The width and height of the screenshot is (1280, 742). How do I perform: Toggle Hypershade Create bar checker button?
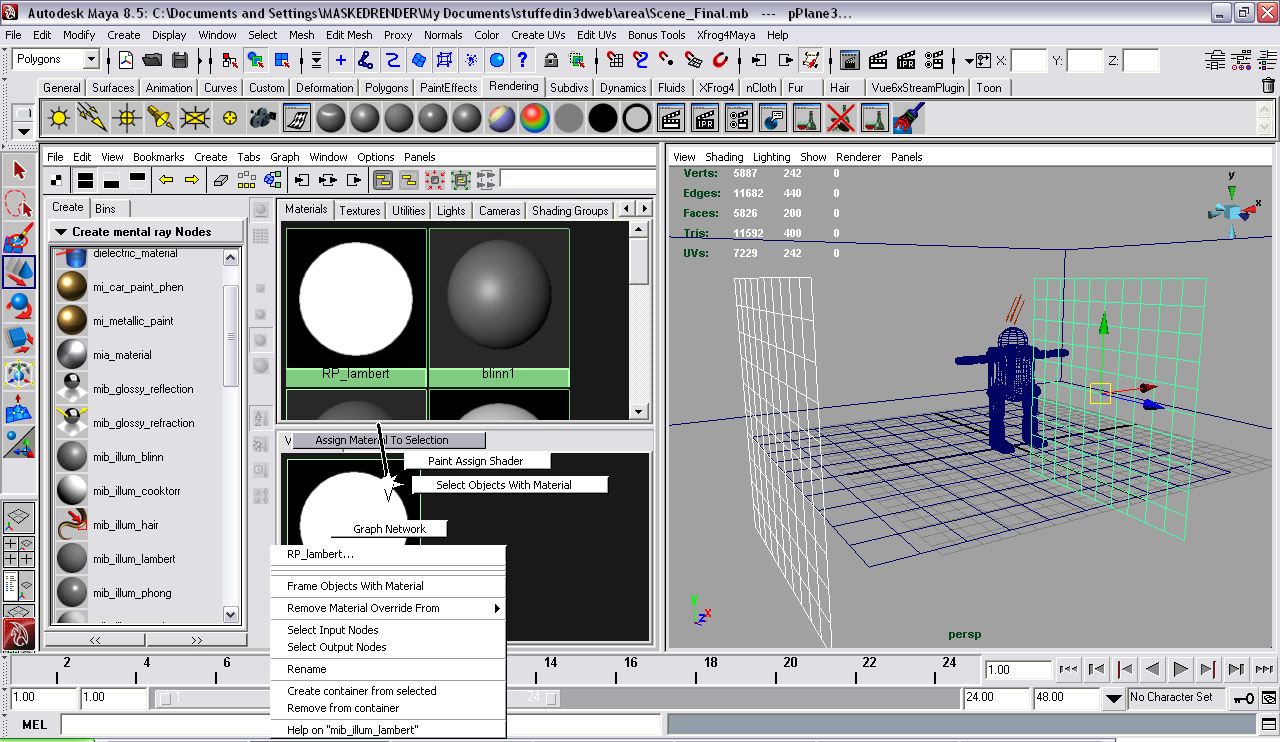pyautogui.click(x=58, y=180)
